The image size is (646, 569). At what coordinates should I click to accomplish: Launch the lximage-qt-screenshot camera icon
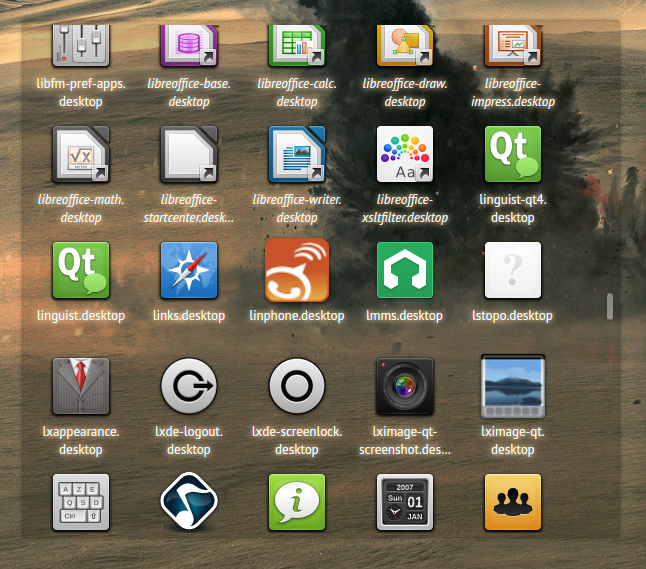coord(405,386)
